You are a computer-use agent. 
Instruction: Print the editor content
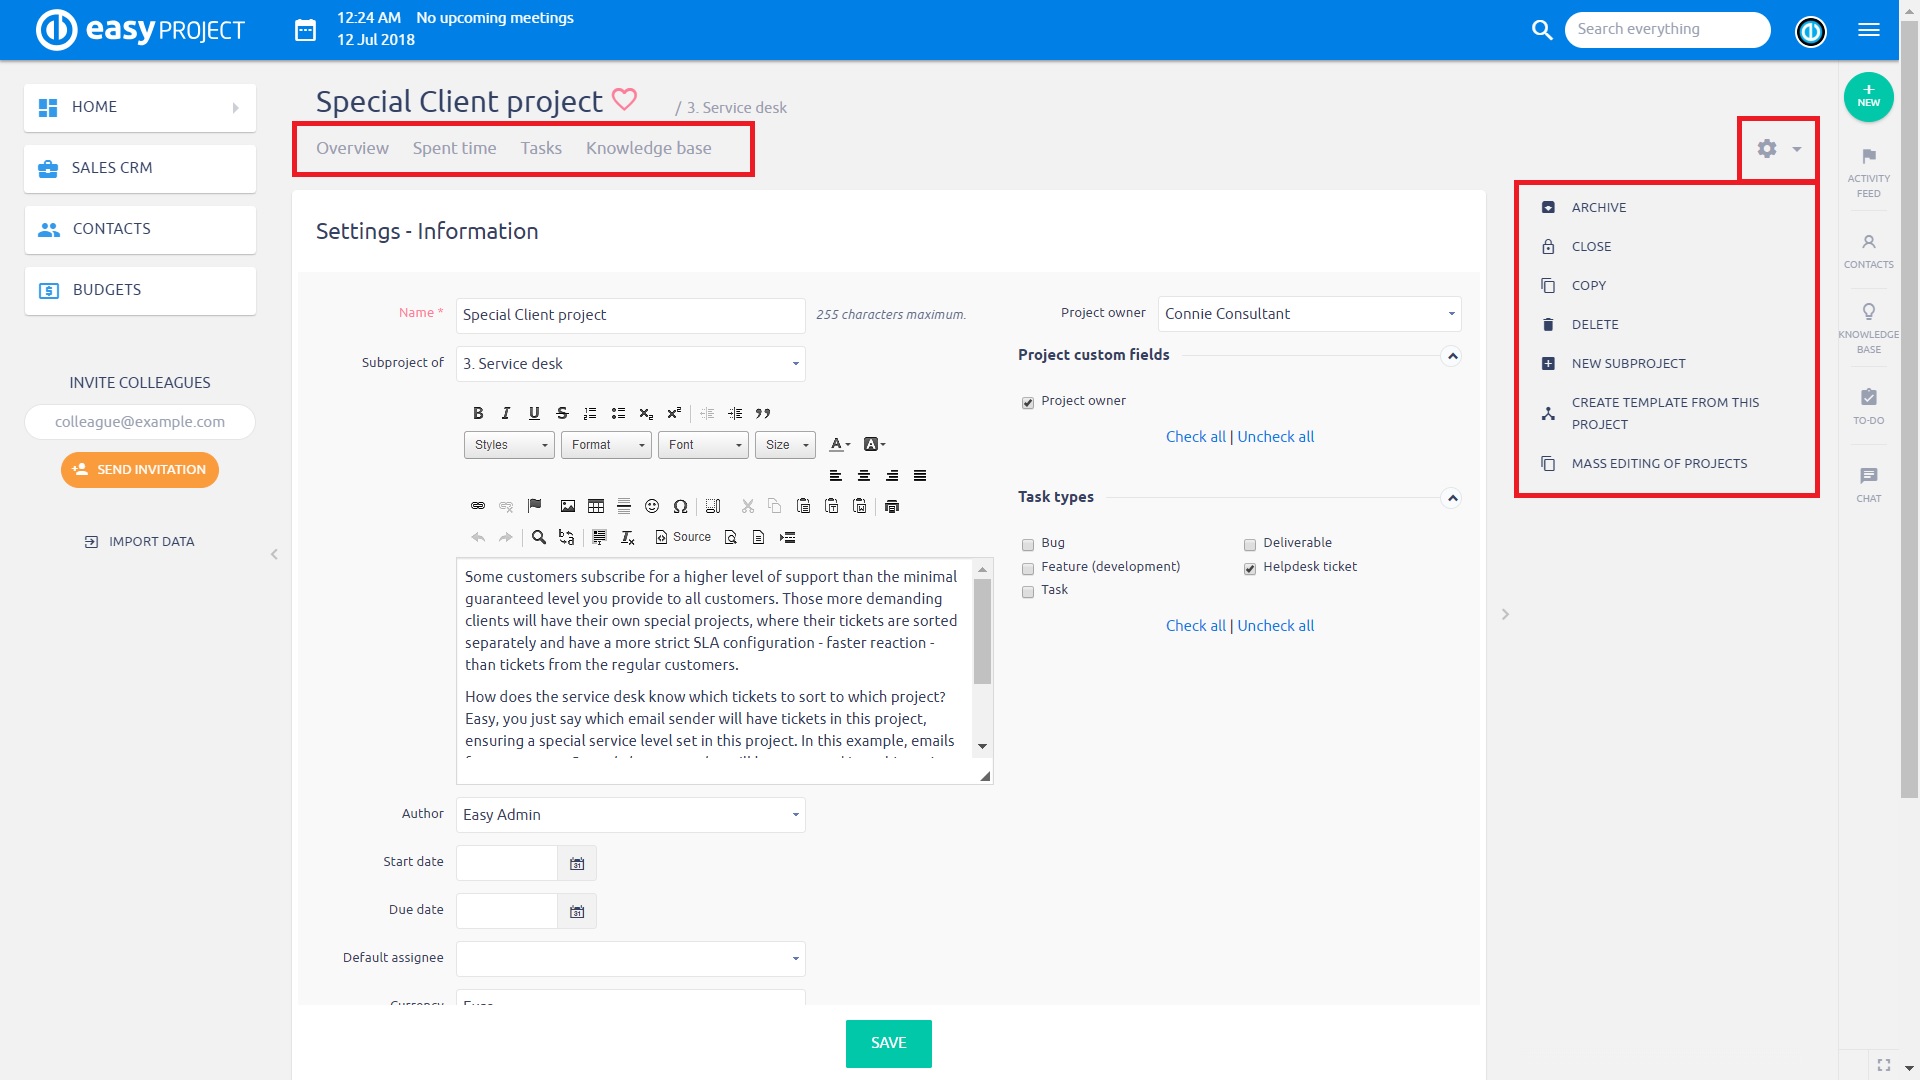892,506
